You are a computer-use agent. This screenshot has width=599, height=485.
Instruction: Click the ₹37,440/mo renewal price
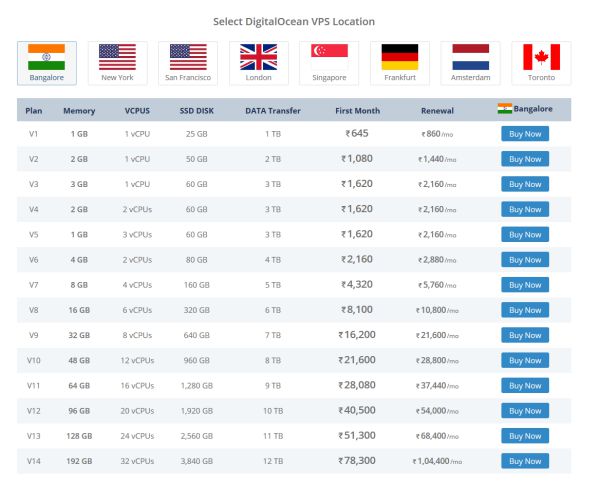(x=437, y=386)
